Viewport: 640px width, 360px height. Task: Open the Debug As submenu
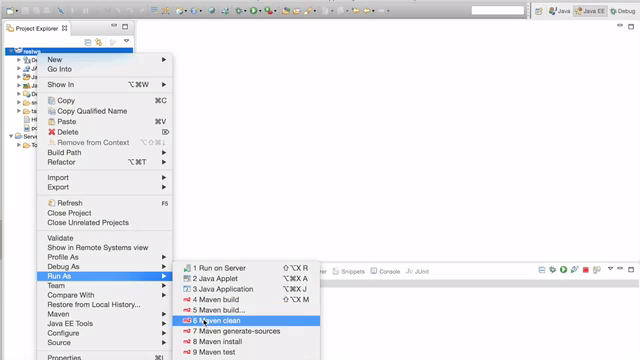click(104, 267)
